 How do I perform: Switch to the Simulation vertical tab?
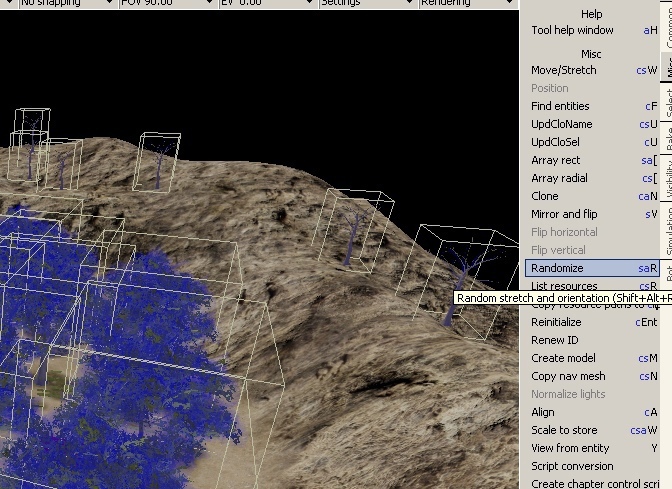pos(667,229)
